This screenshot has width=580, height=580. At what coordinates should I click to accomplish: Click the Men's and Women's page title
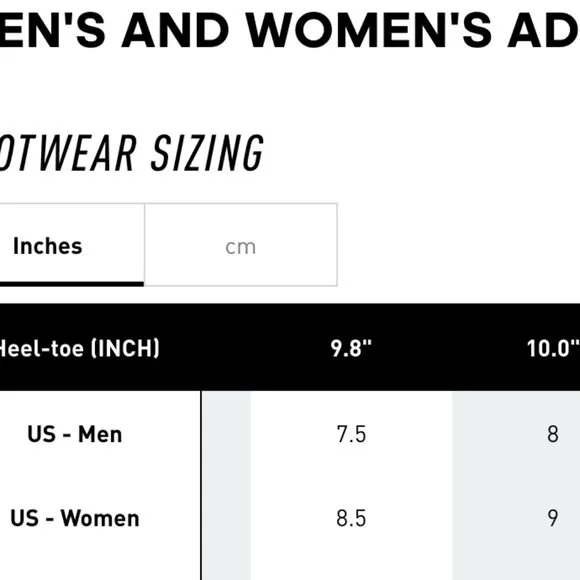(x=290, y=30)
